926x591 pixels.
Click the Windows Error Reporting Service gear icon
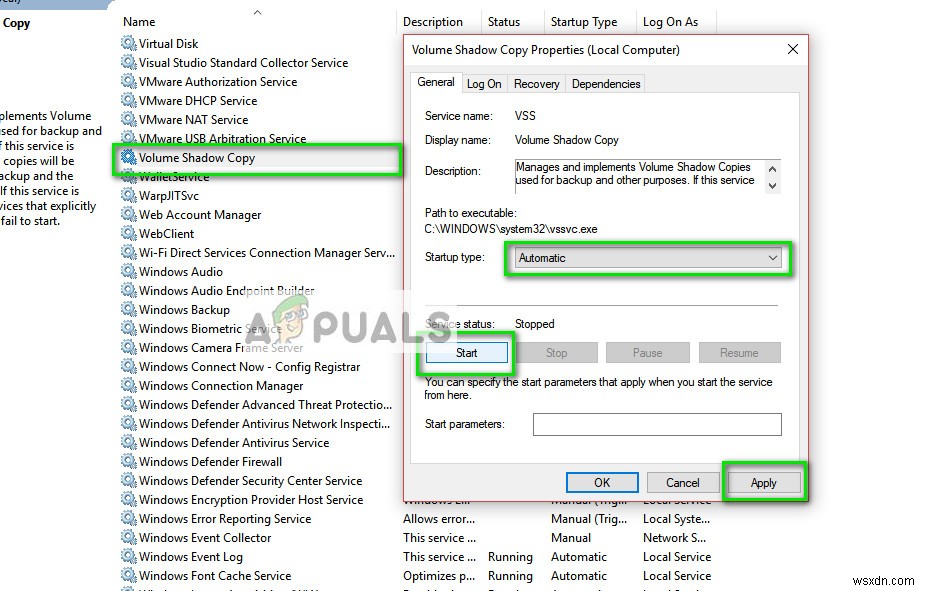pyautogui.click(x=129, y=518)
